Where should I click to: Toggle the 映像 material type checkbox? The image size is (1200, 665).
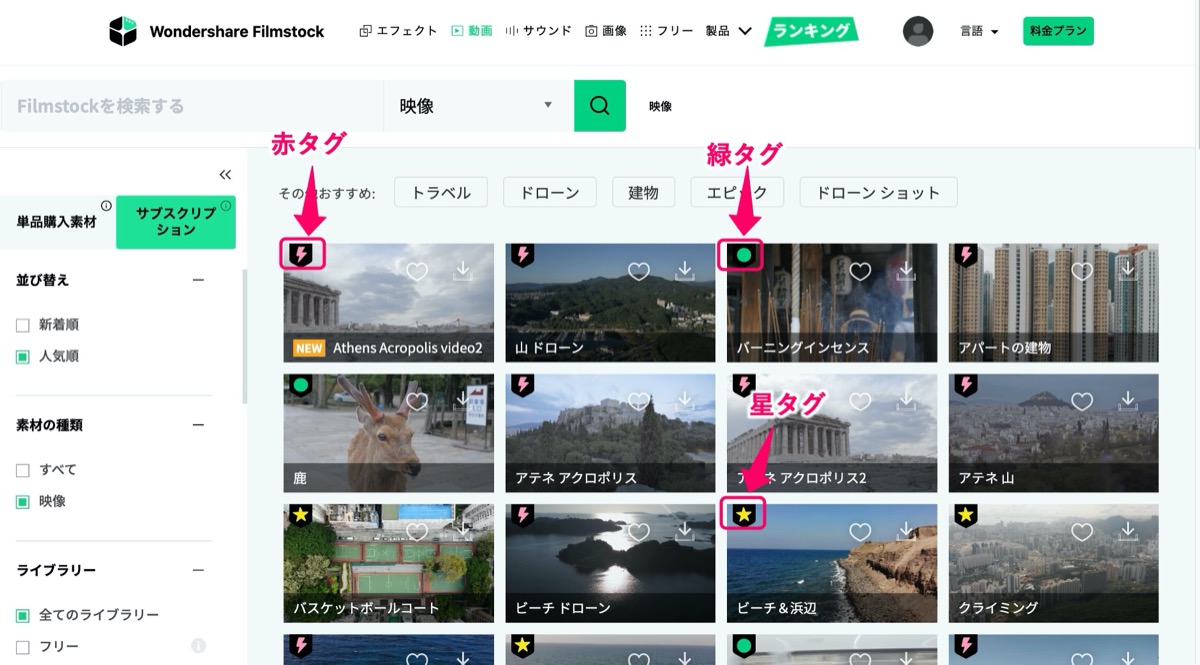point(23,501)
